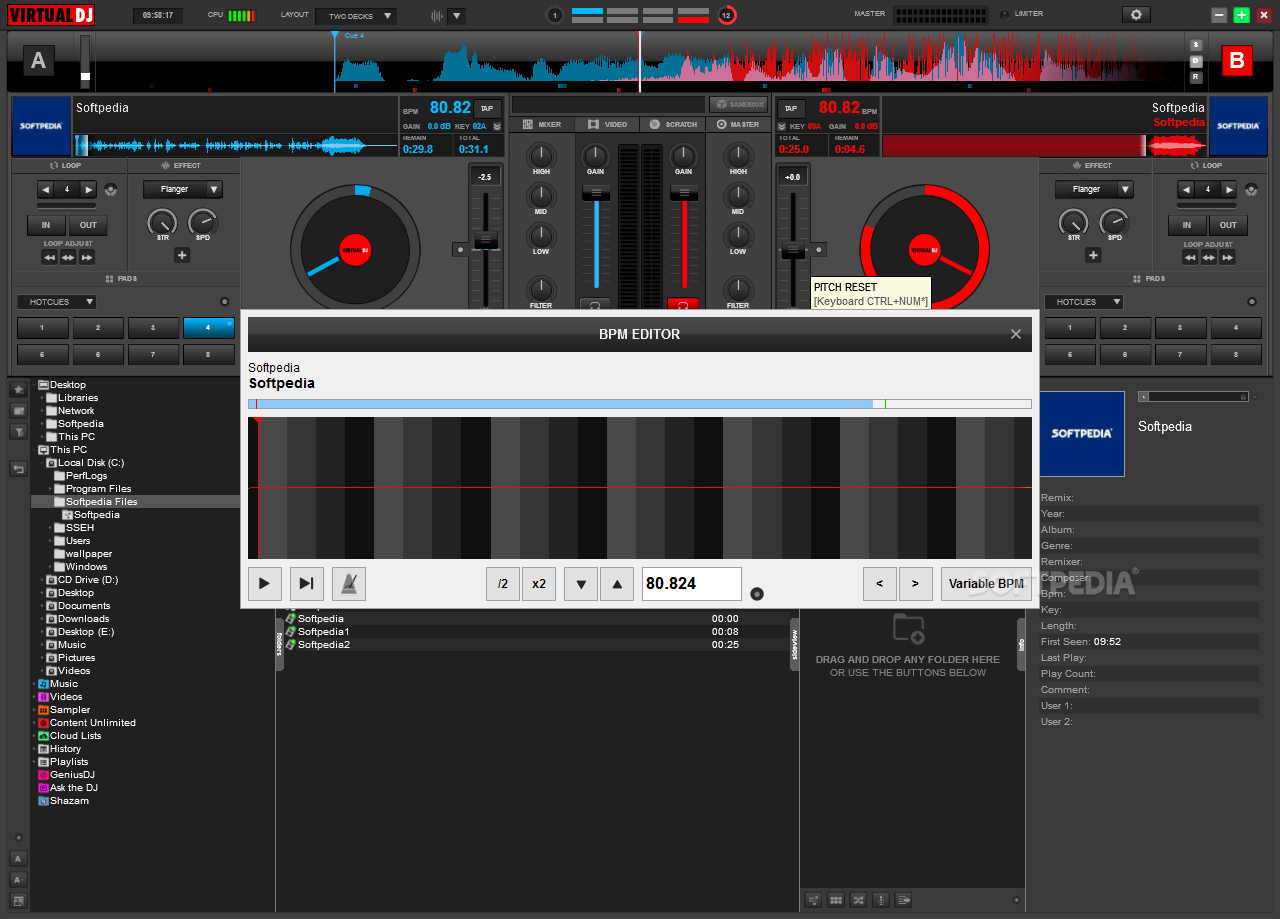
Task: Expand the History node in browser tree
Action: pos(34,749)
